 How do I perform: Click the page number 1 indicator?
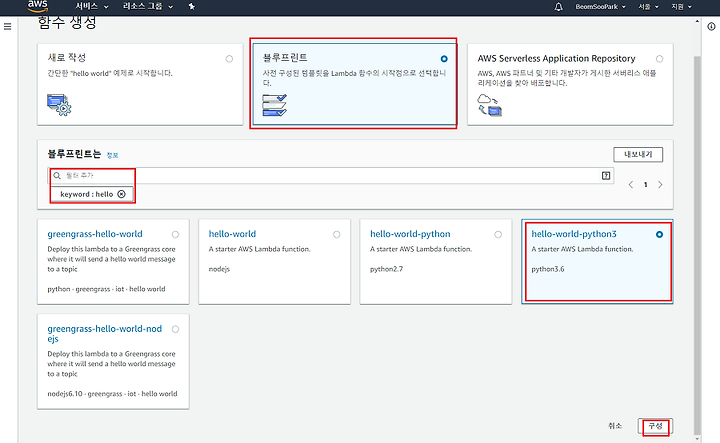tap(646, 185)
